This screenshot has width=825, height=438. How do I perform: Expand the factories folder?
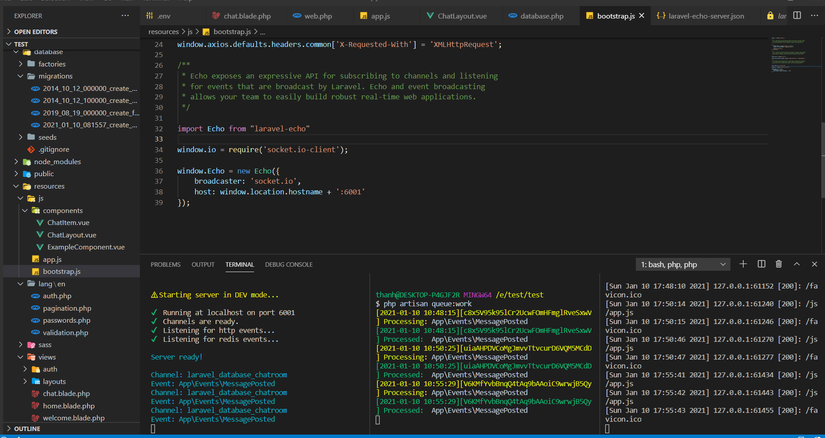click(x=52, y=63)
